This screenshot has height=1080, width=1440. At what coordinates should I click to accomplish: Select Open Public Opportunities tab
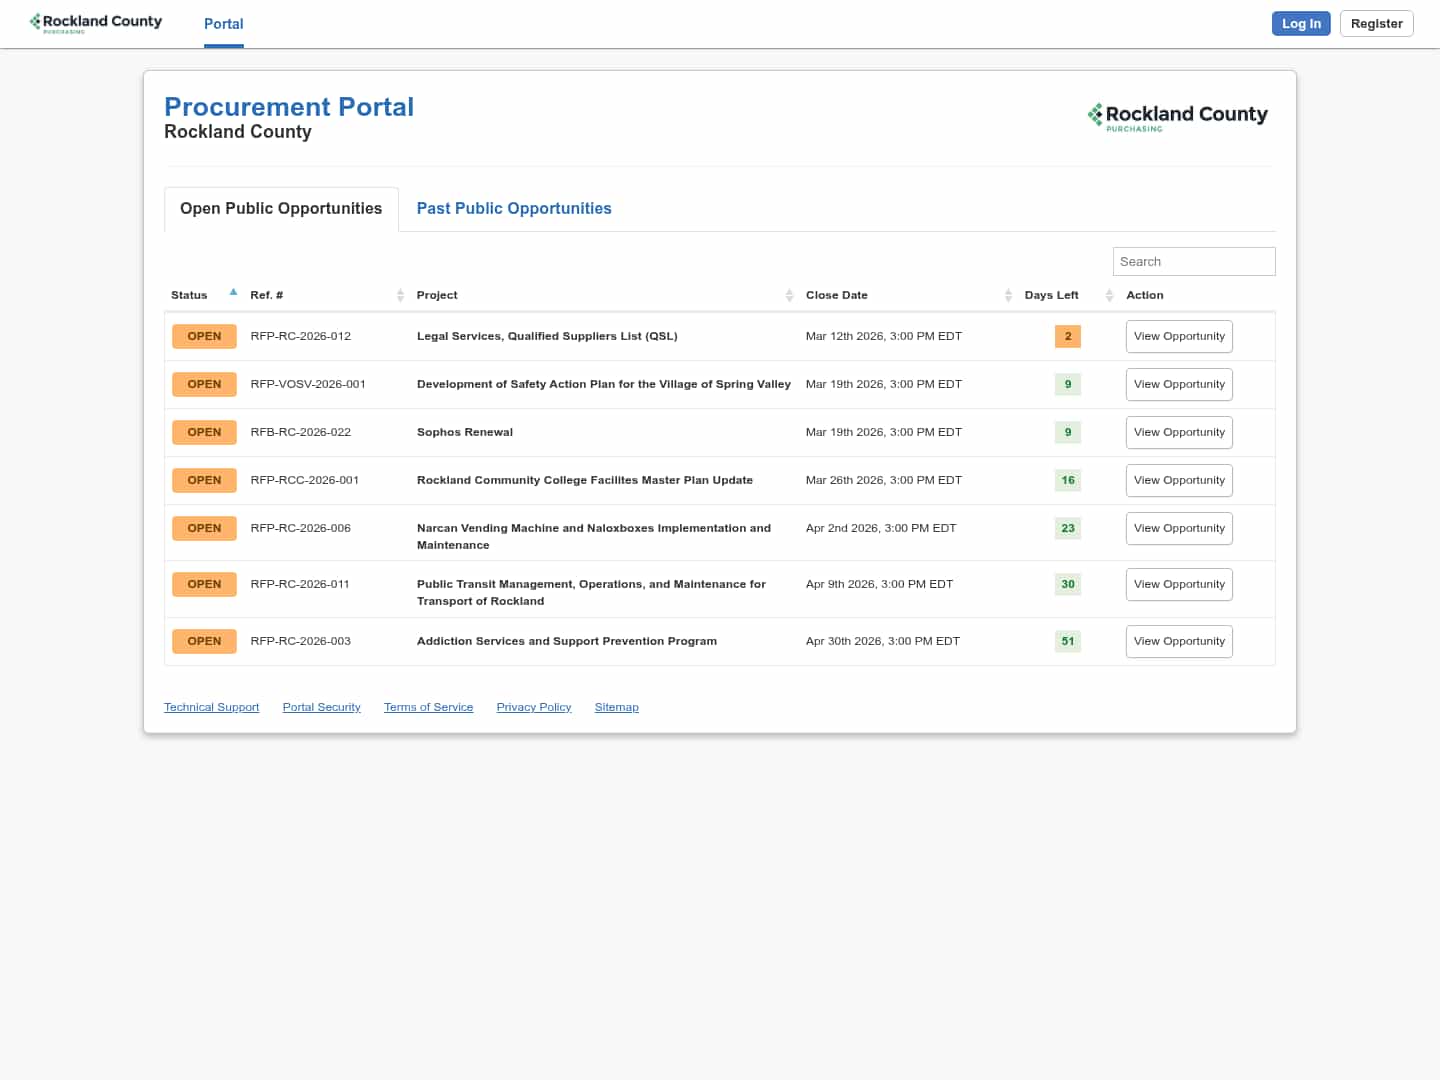pyautogui.click(x=281, y=208)
